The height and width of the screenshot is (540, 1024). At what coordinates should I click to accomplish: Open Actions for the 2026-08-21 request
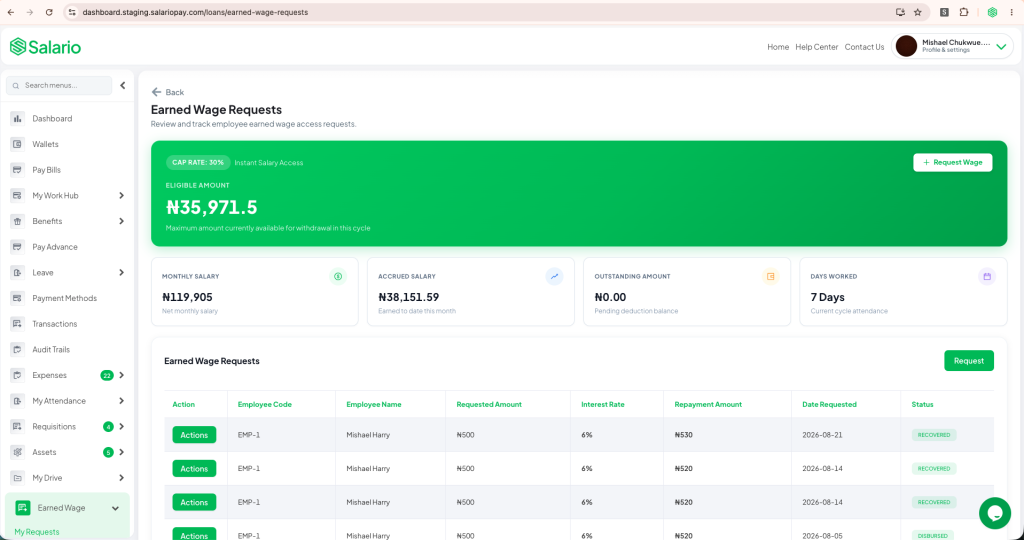pos(194,435)
